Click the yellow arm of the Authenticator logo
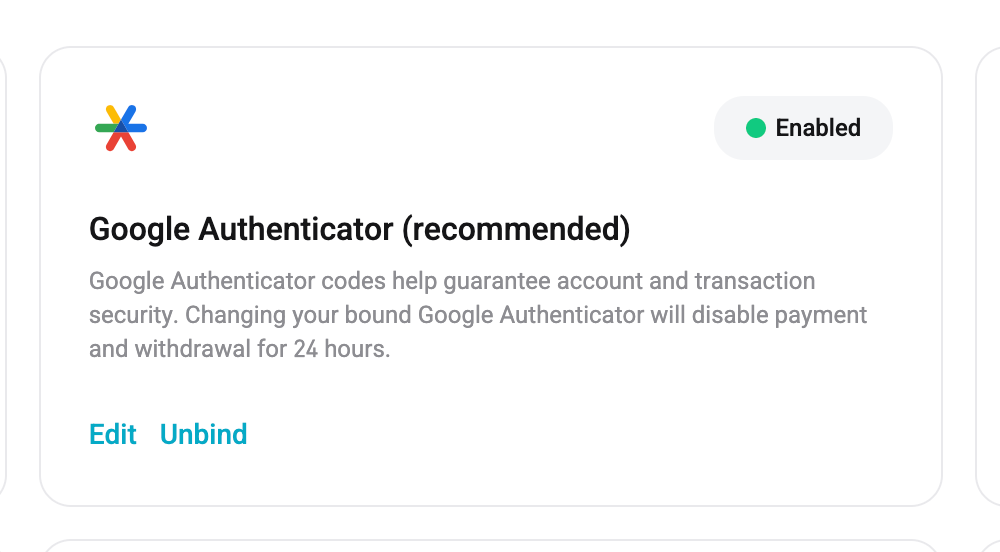1000x552 pixels. 112,112
